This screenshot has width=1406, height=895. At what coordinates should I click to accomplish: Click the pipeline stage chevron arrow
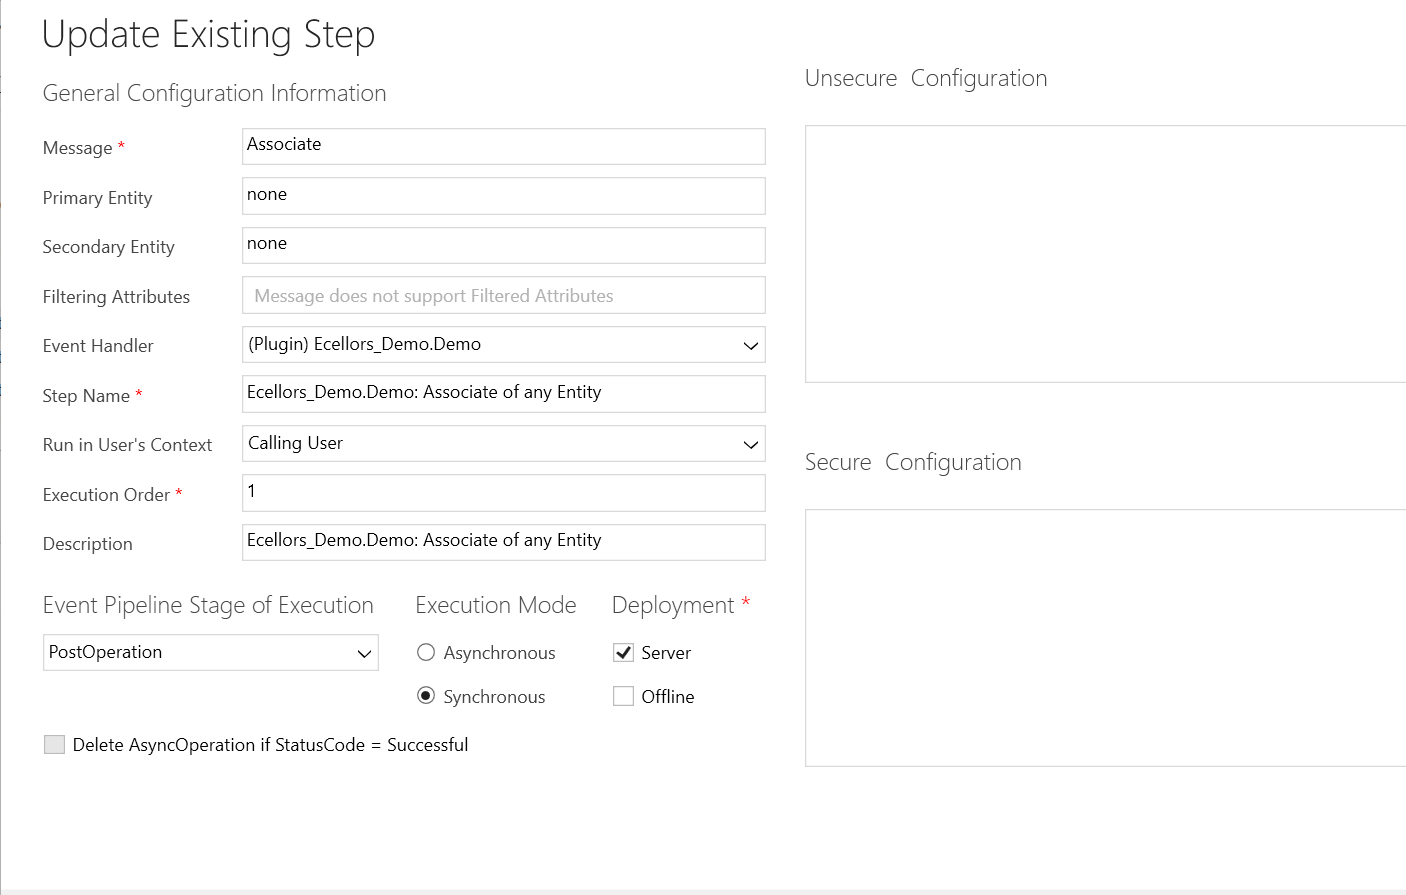[364, 654]
